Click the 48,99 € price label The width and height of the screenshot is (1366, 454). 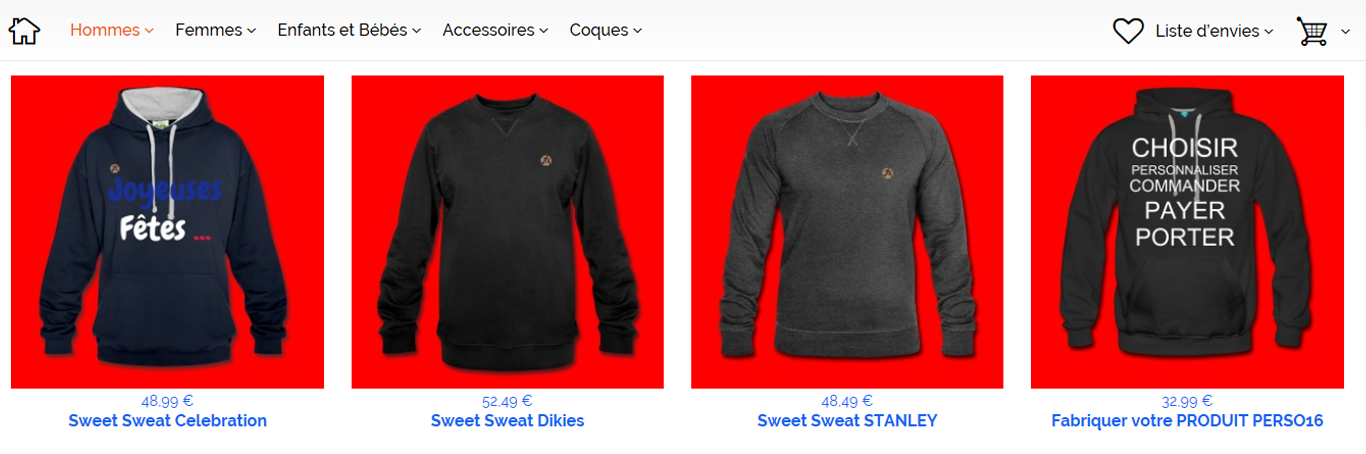[167, 401]
